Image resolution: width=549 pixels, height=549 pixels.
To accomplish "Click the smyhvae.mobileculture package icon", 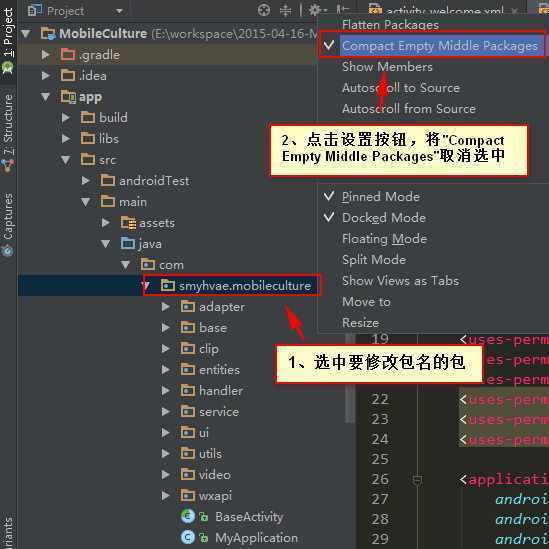I will click(168, 286).
